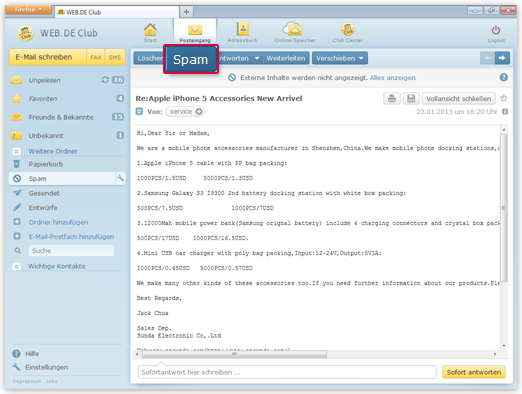
Task: Open the Adressbuch section
Action: tap(242, 32)
